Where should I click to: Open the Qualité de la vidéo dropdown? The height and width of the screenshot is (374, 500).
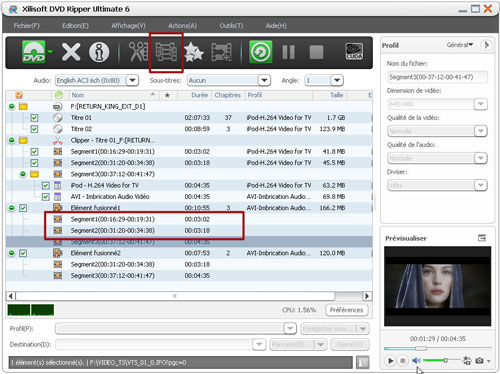point(480,131)
